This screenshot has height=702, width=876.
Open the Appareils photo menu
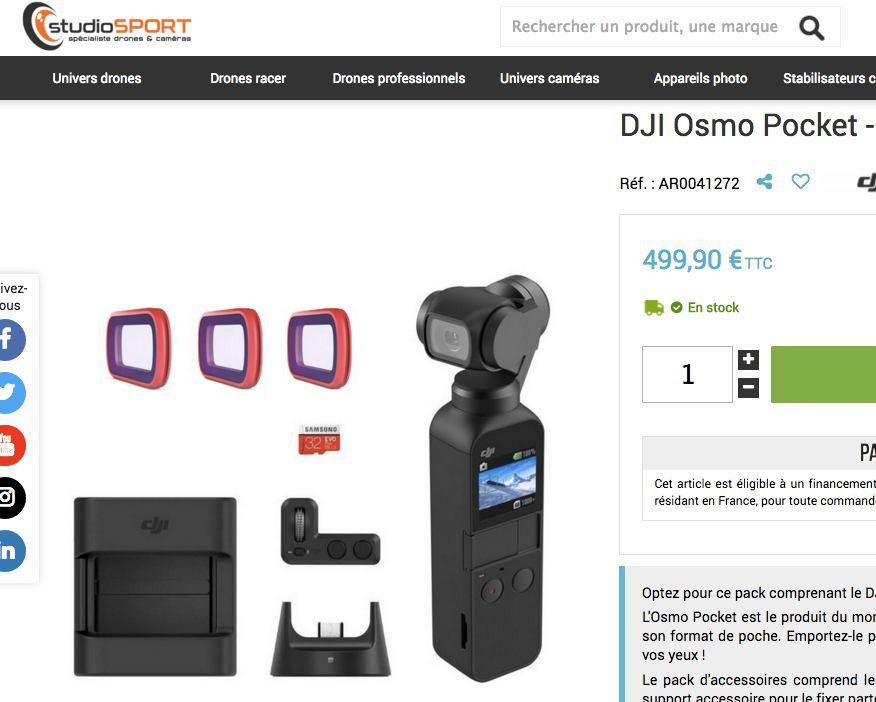coord(701,78)
